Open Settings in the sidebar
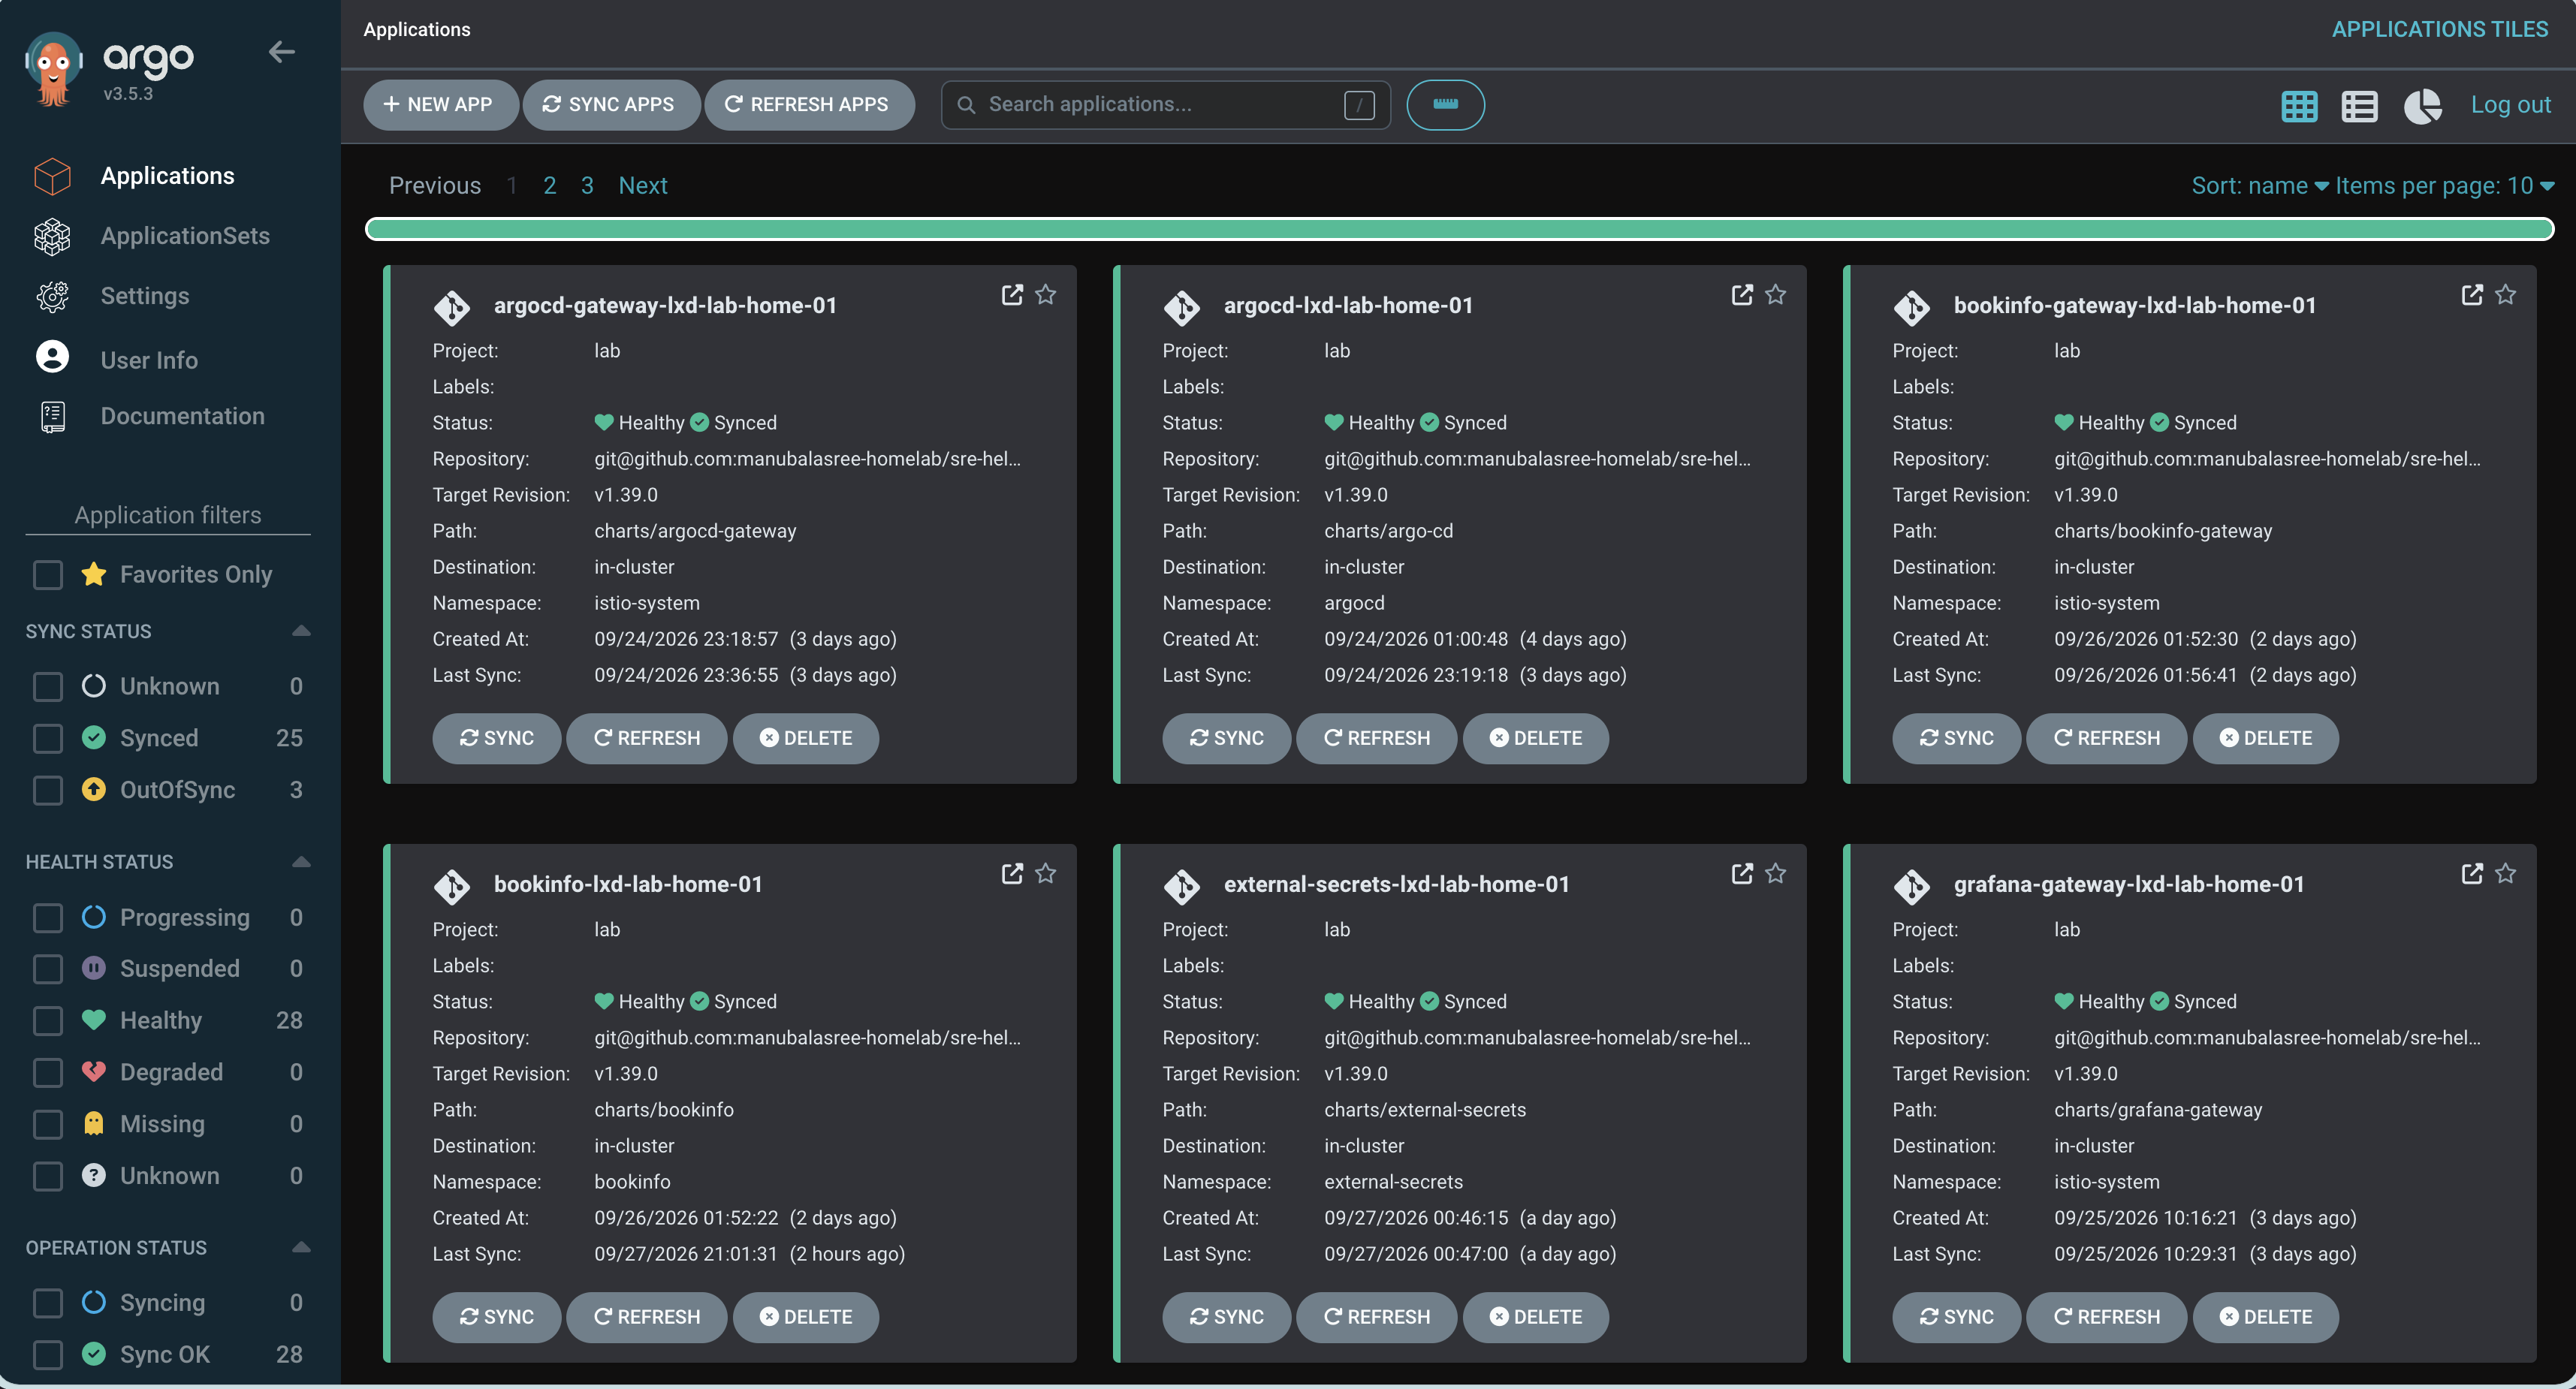2576x1389 pixels. pos(145,296)
